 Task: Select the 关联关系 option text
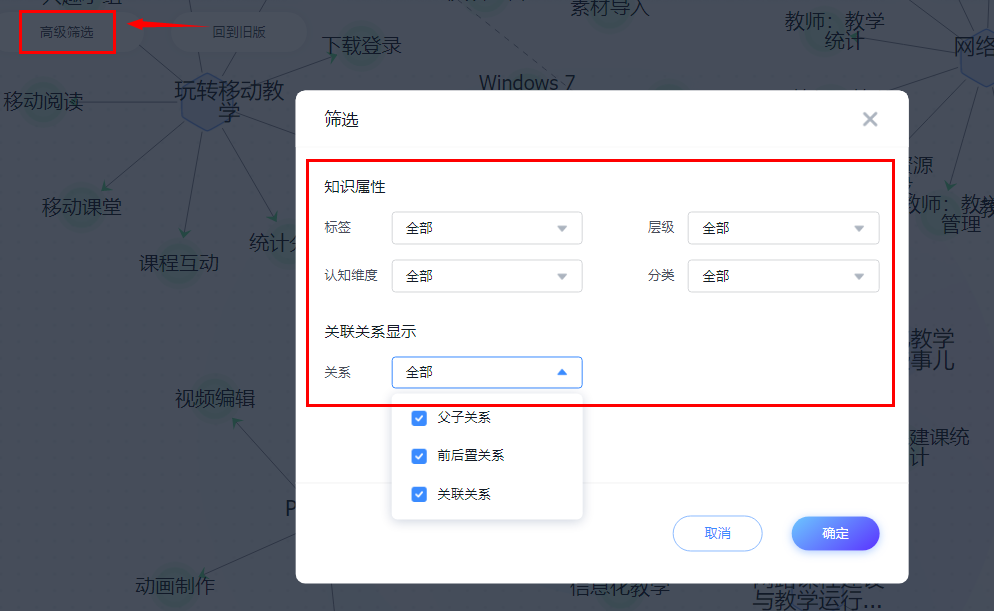pos(464,494)
